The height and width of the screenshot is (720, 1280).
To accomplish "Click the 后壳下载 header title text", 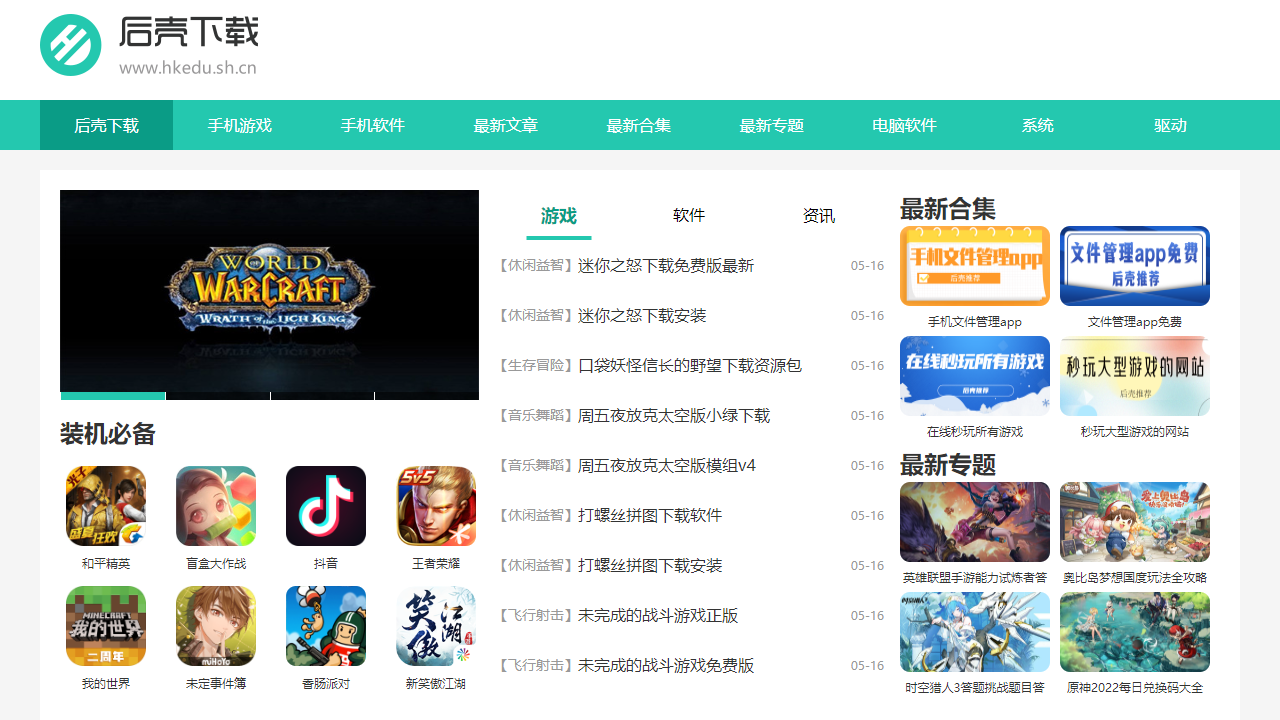I will [189, 31].
